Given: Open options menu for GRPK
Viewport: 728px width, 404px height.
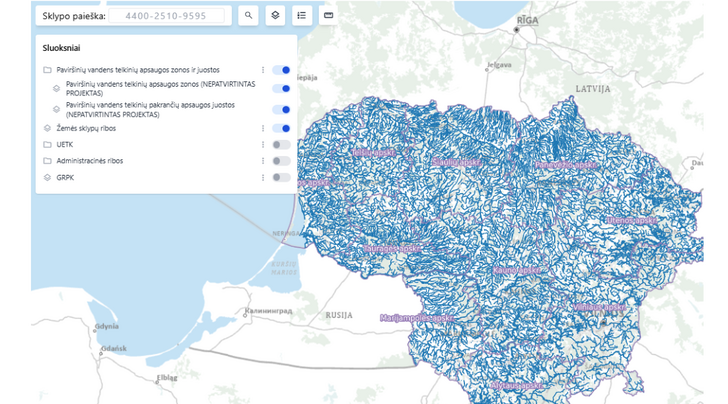Looking at the screenshot, I should [x=263, y=177].
